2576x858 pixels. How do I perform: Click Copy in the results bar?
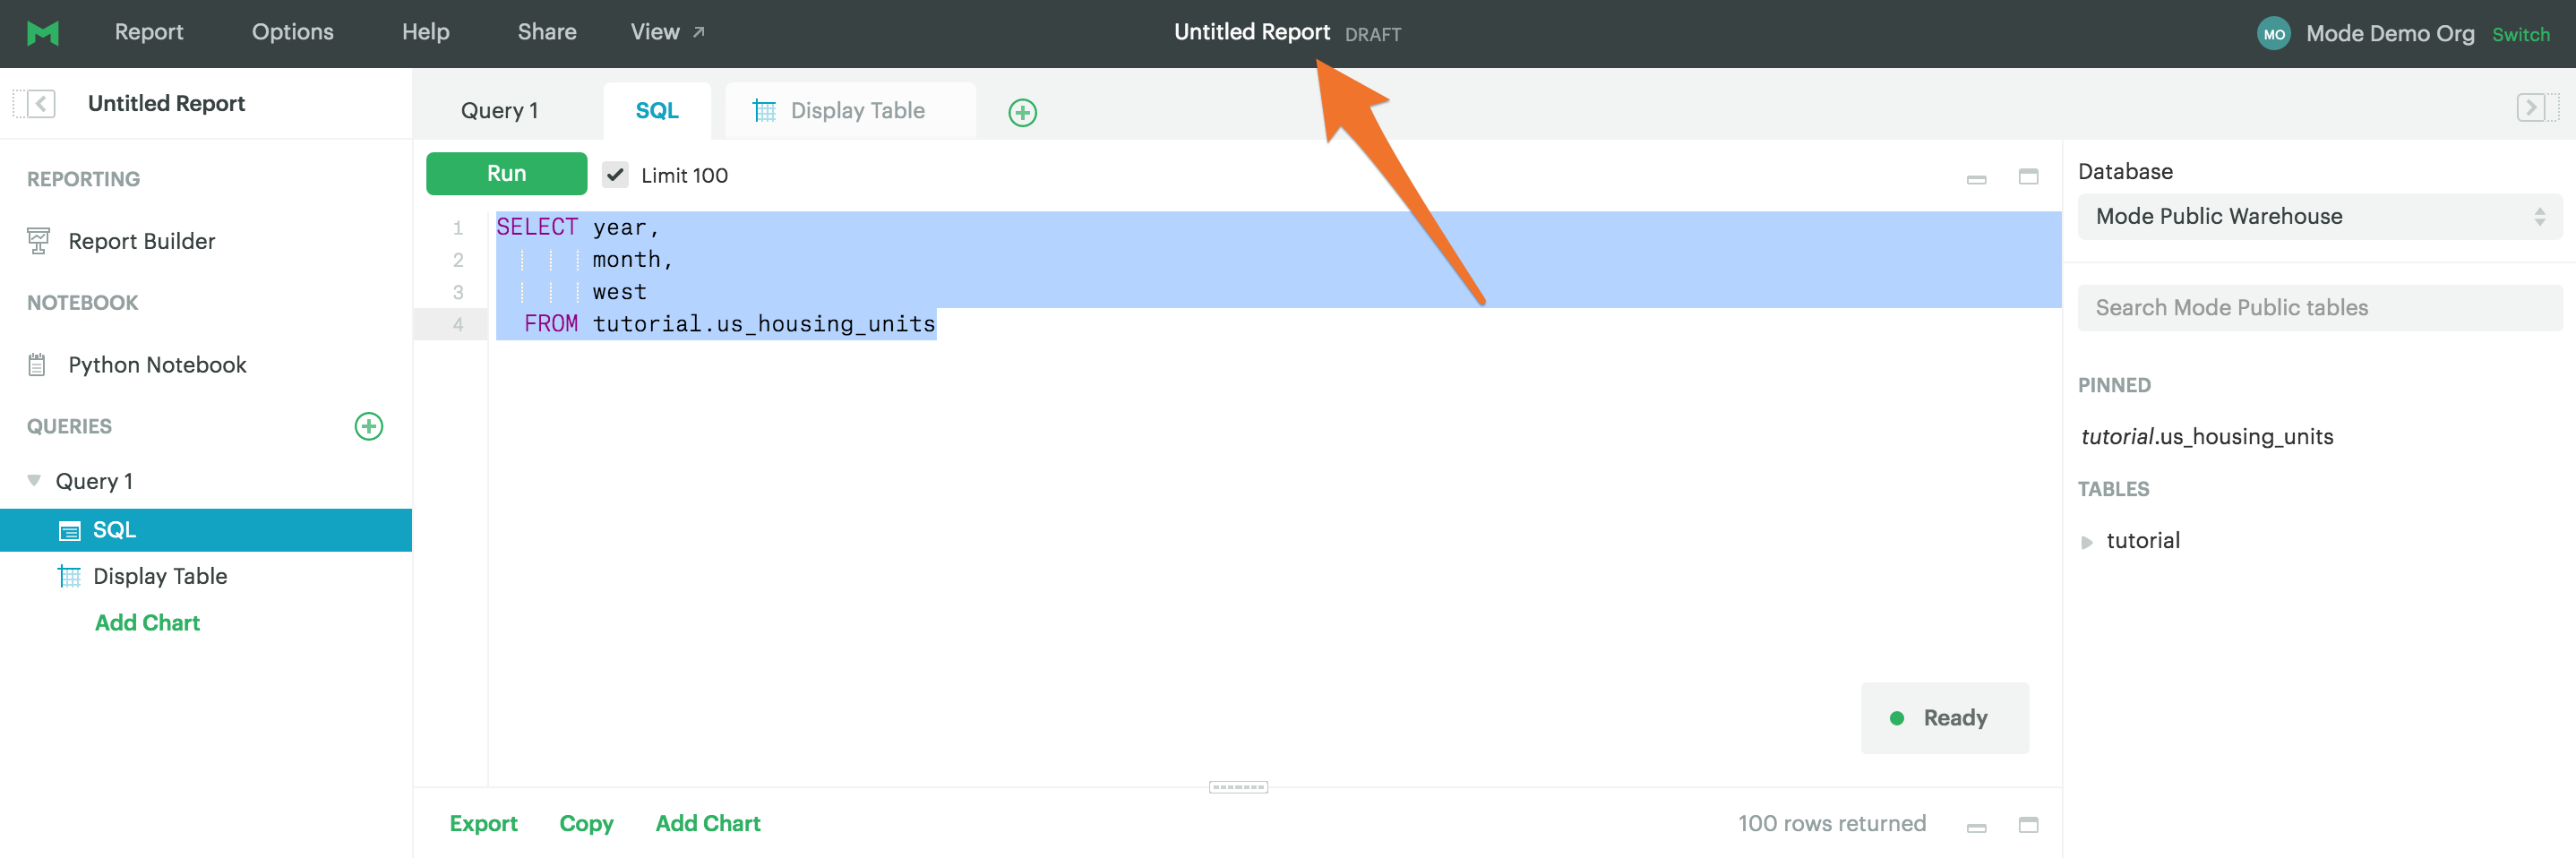coord(586,823)
